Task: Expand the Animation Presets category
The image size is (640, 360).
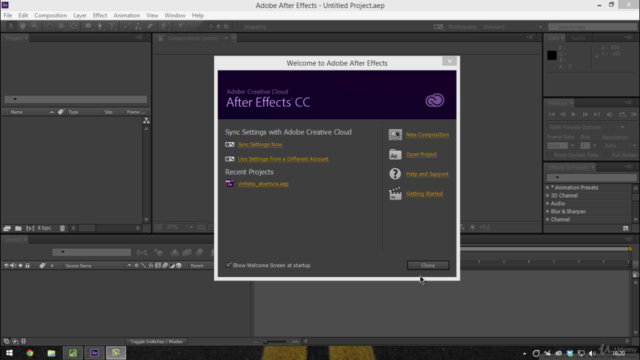Action: click(x=548, y=187)
